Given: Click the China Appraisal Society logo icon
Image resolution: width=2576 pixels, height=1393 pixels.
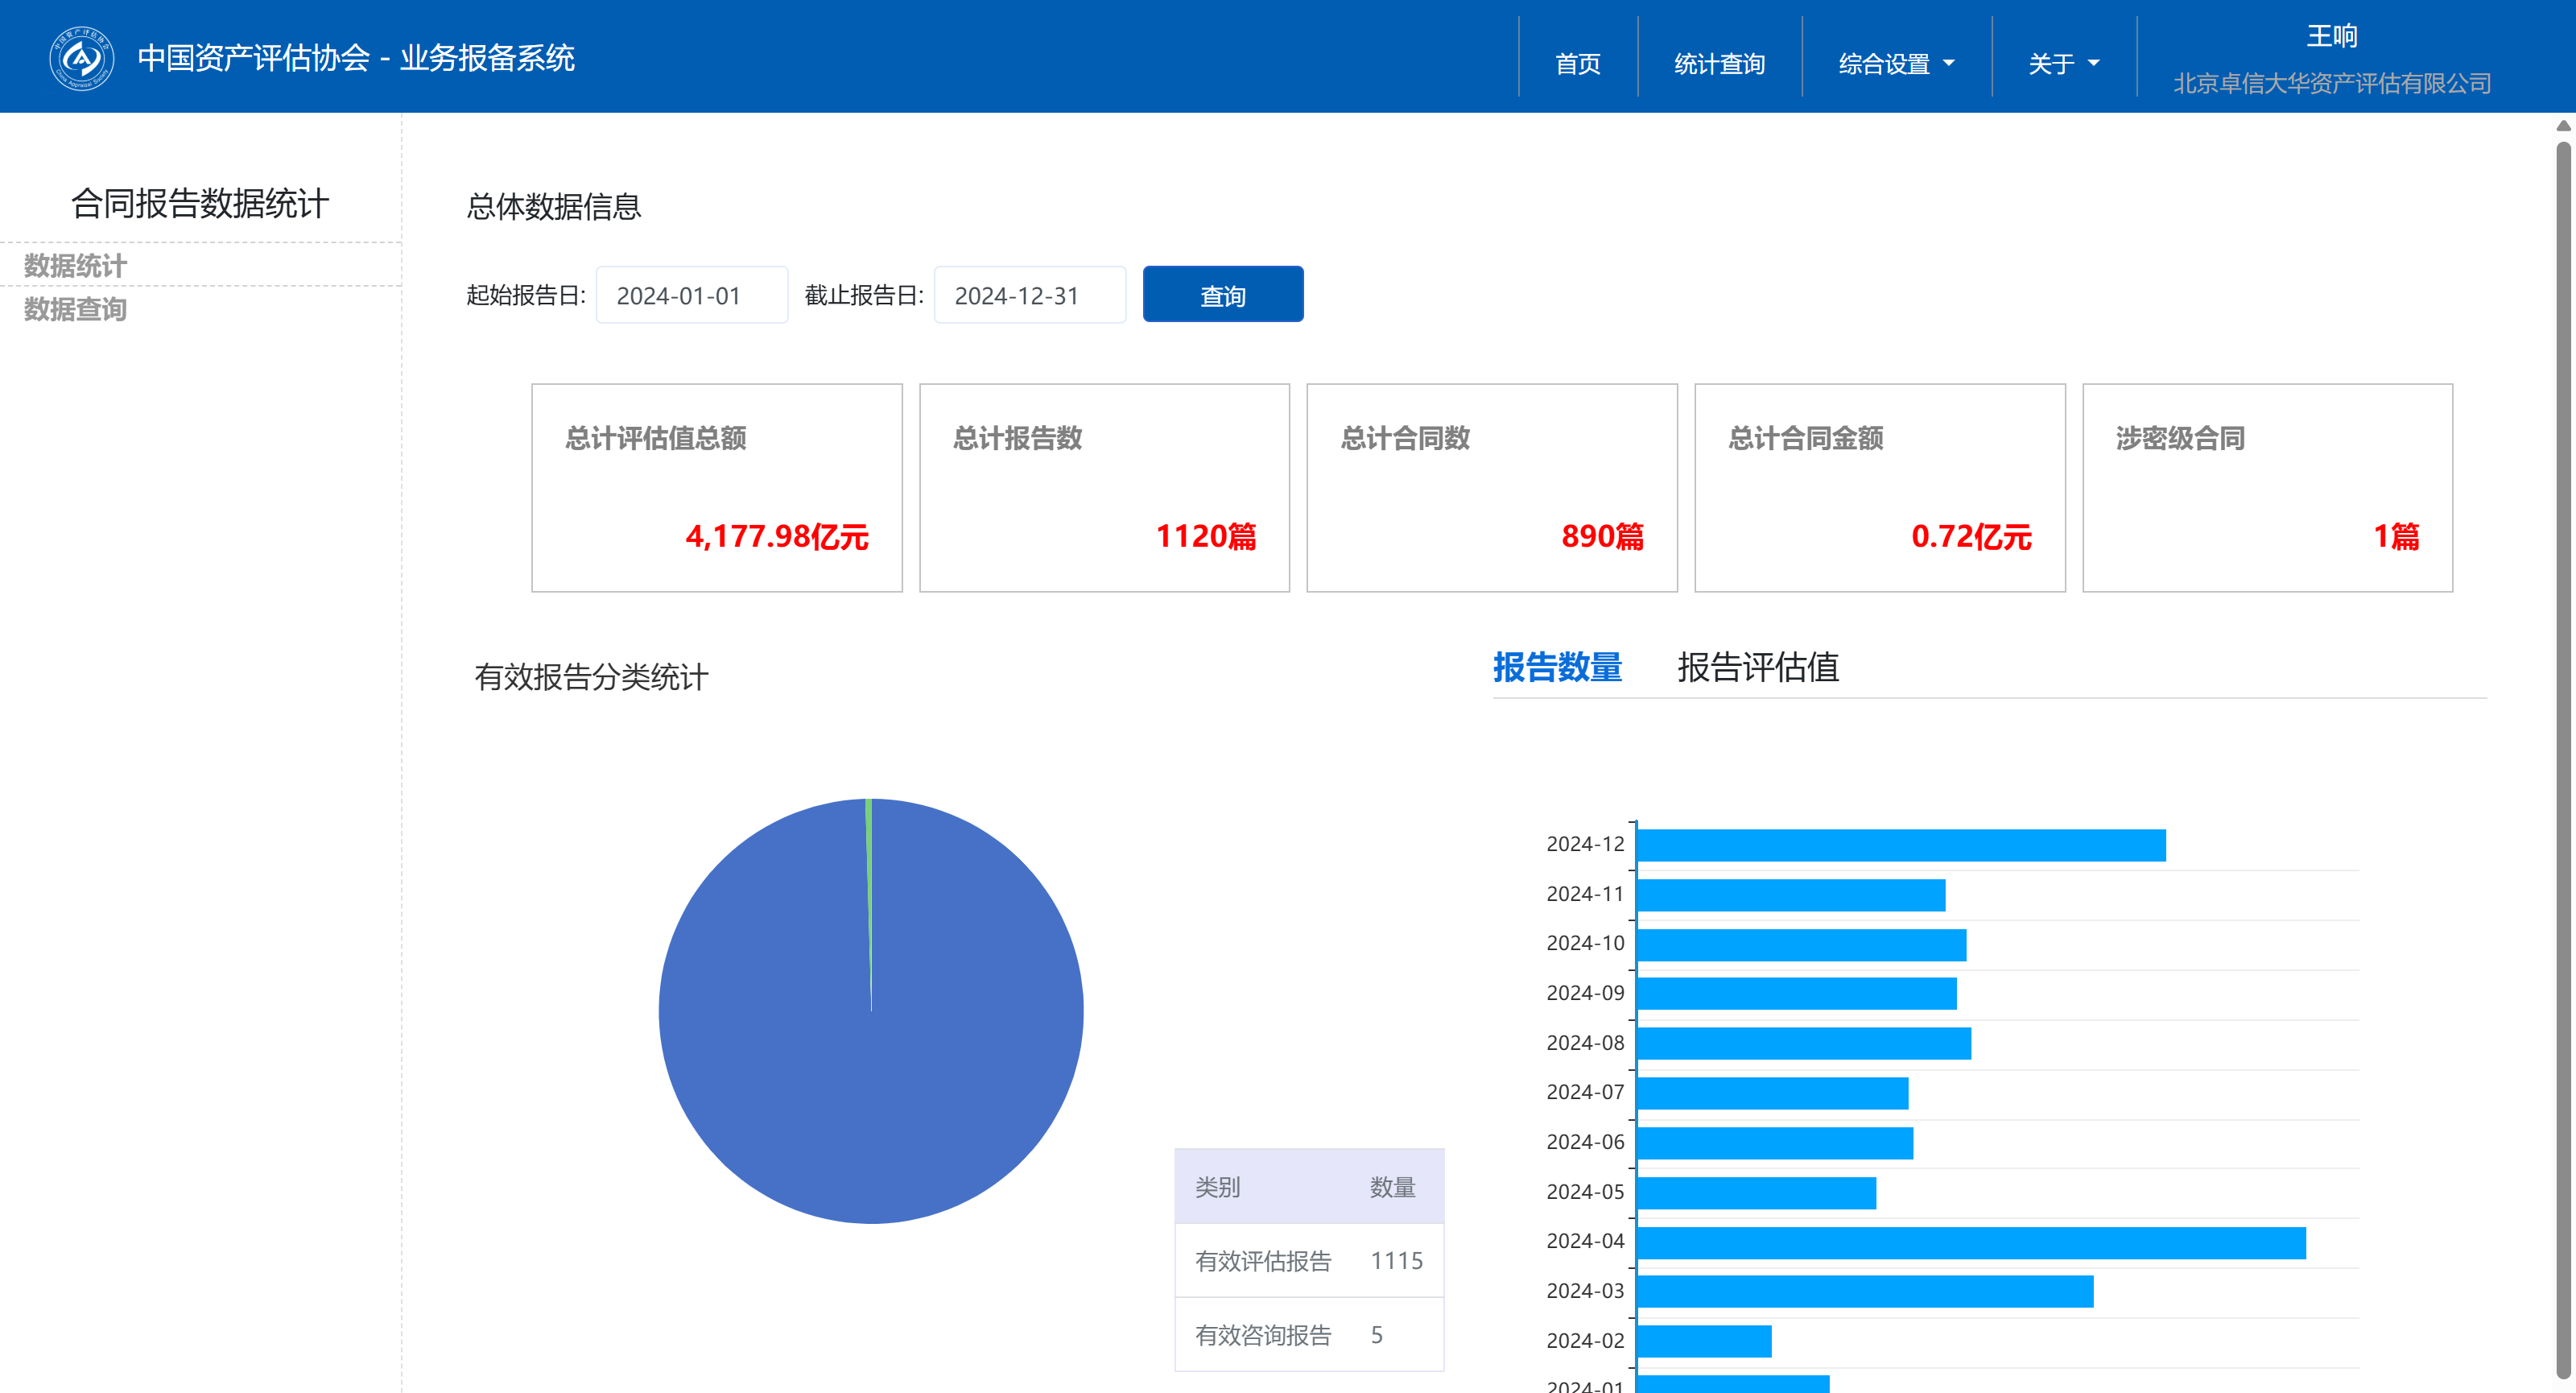Looking at the screenshot, I should click(x=81, y=58).
